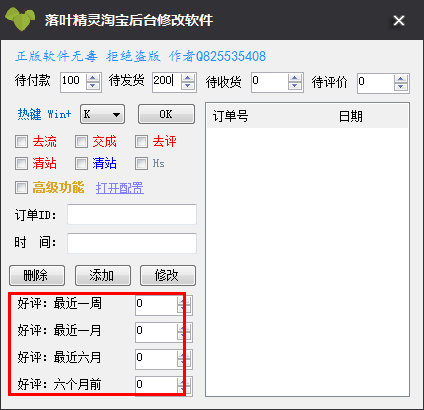Click the 作者Q825535408 text
424x410 pixels.
(x=217, y=56)
